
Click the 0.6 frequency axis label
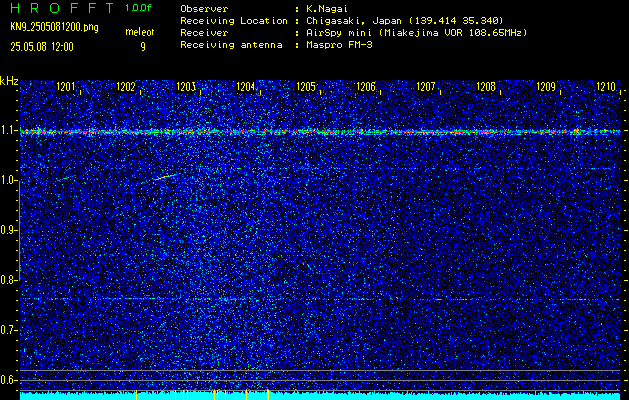7,380
